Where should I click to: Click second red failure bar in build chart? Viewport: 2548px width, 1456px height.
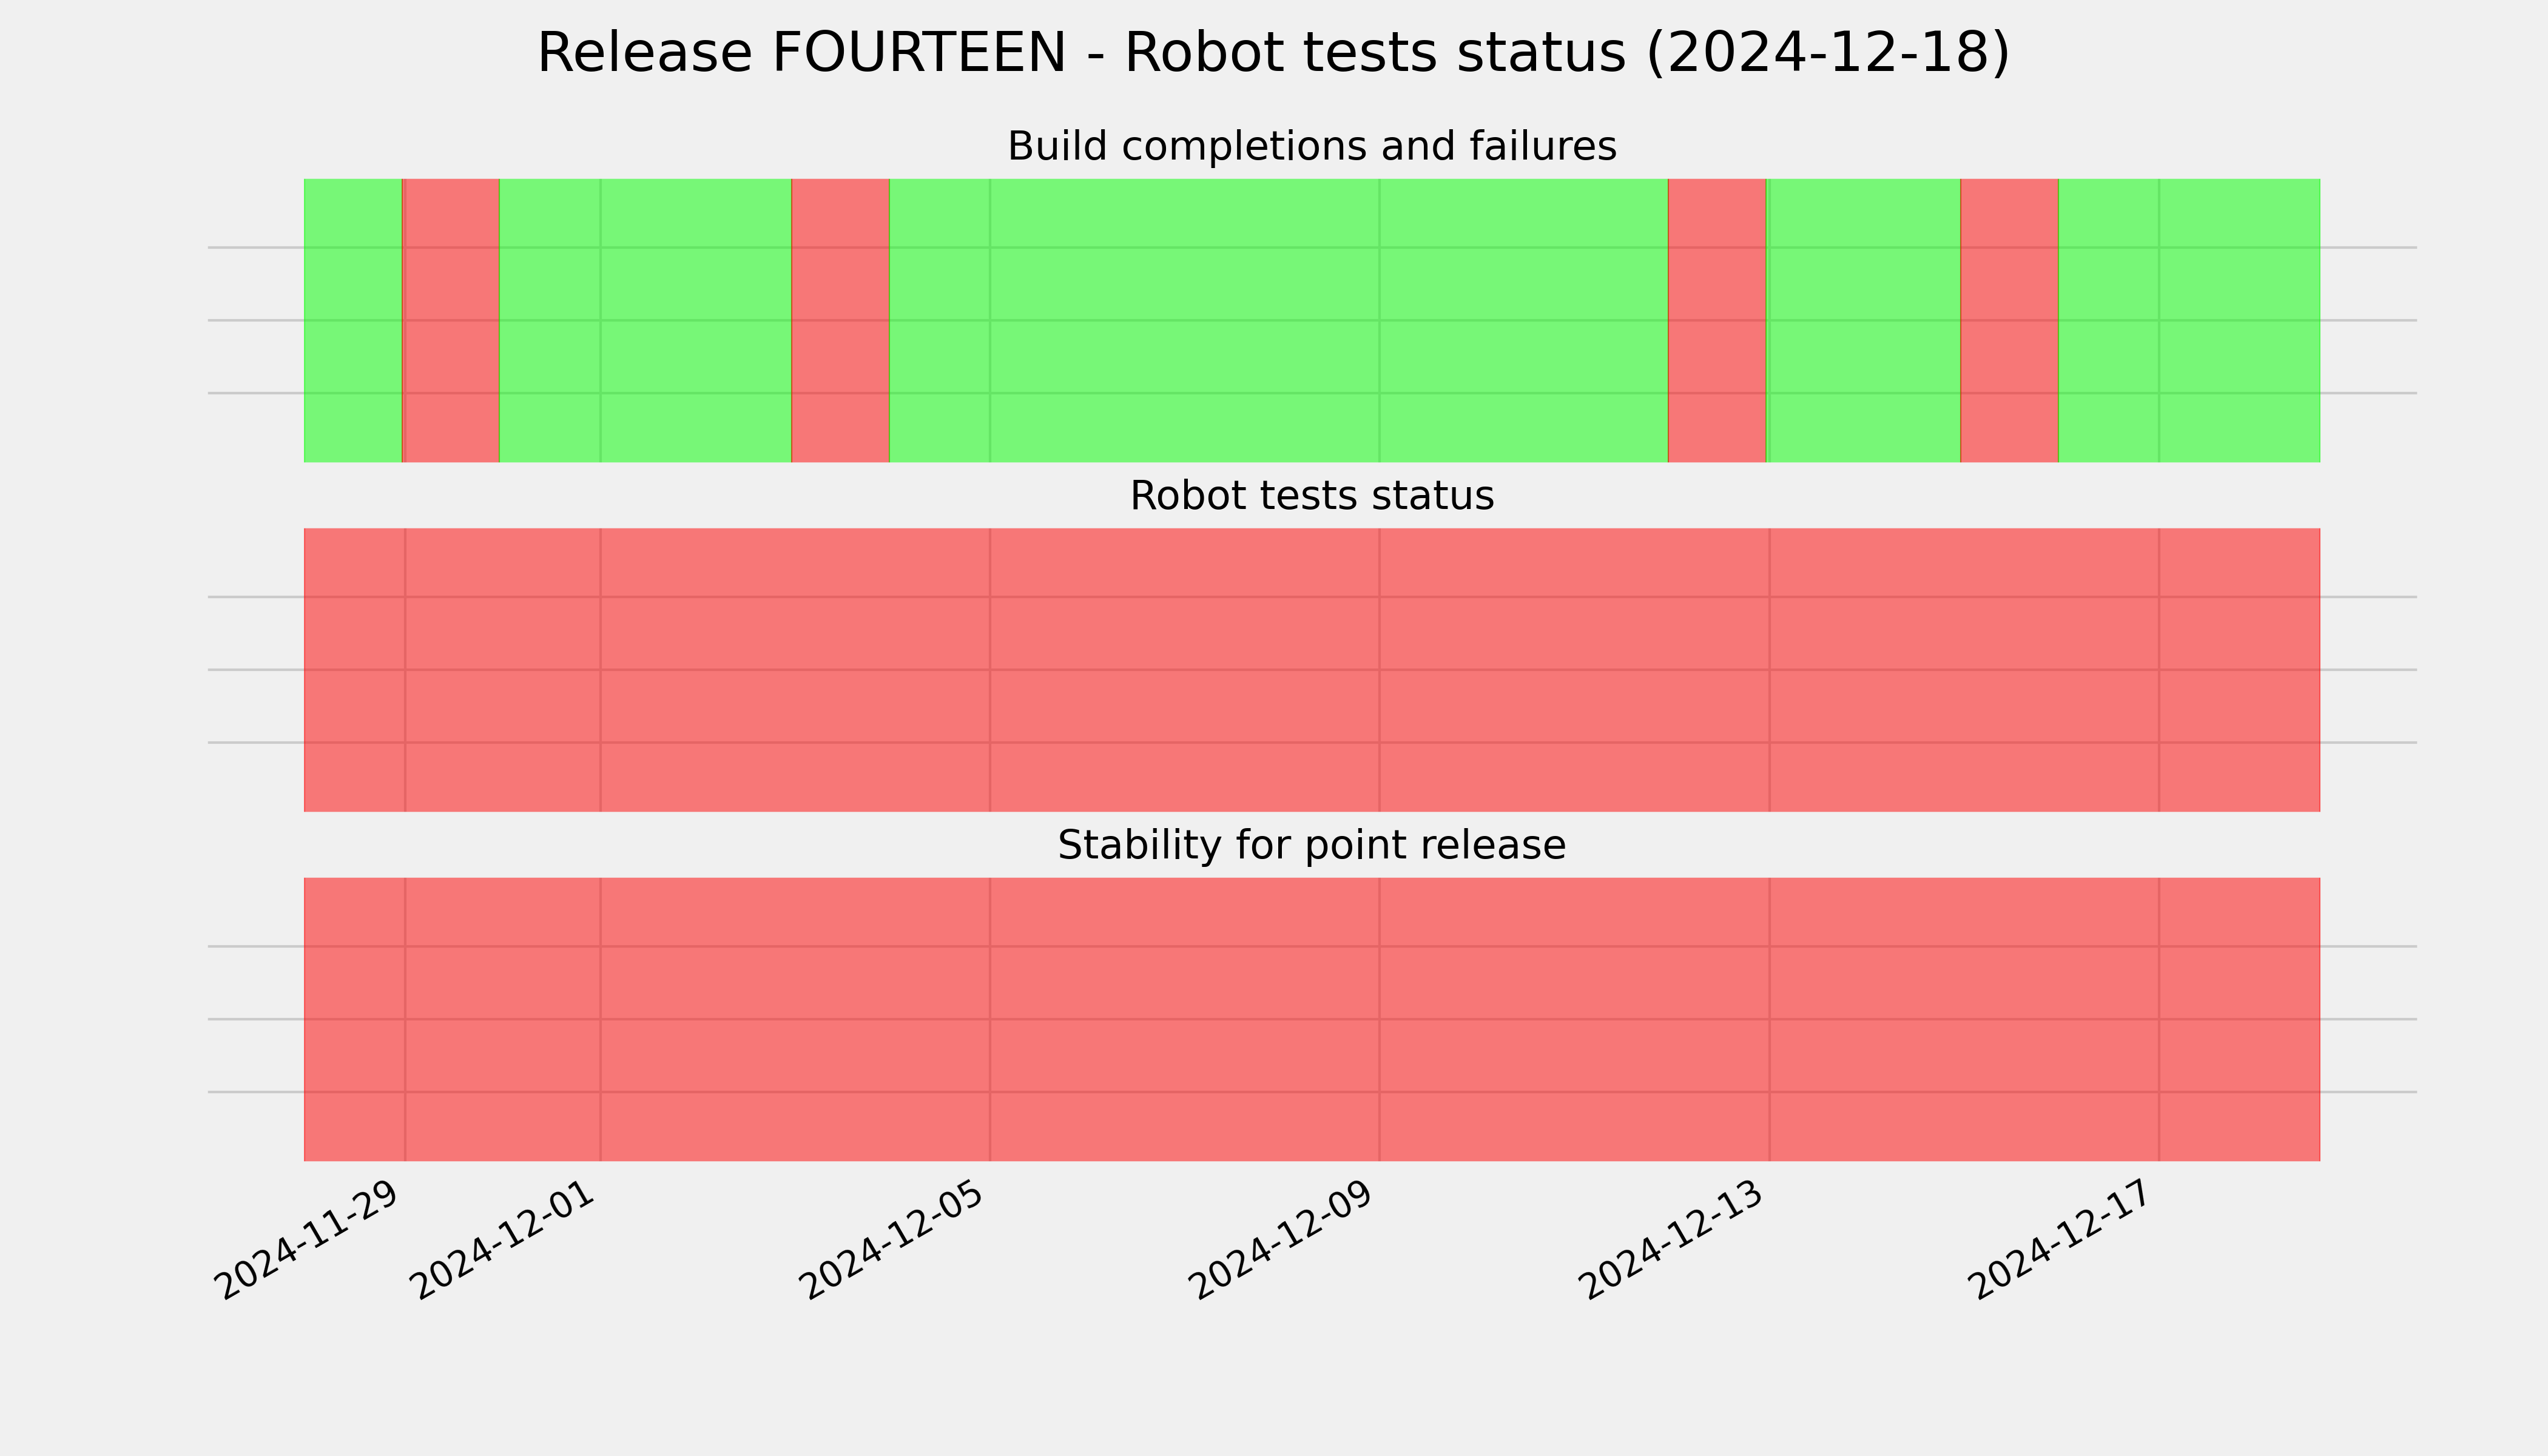840,320
